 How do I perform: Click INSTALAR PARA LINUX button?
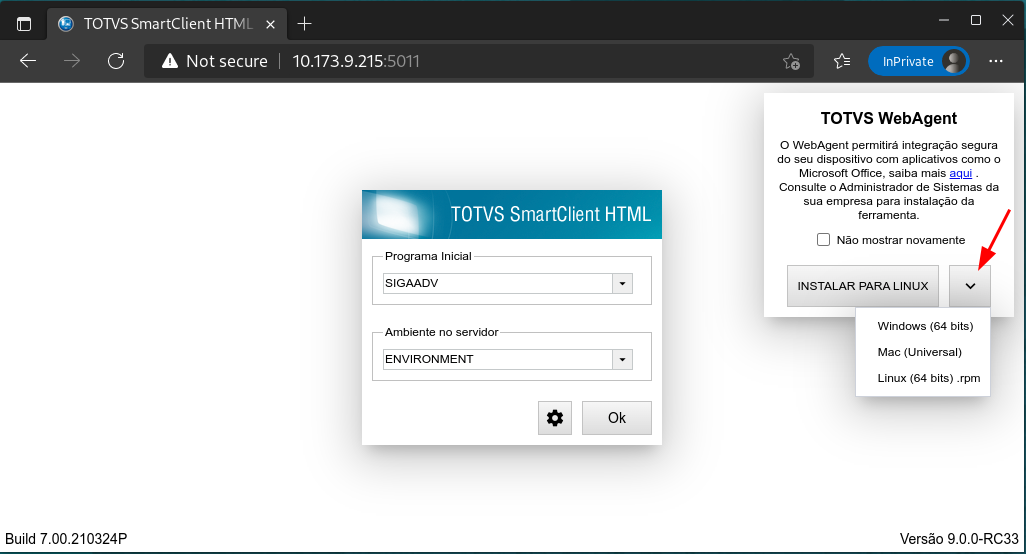tap(862, 286)
